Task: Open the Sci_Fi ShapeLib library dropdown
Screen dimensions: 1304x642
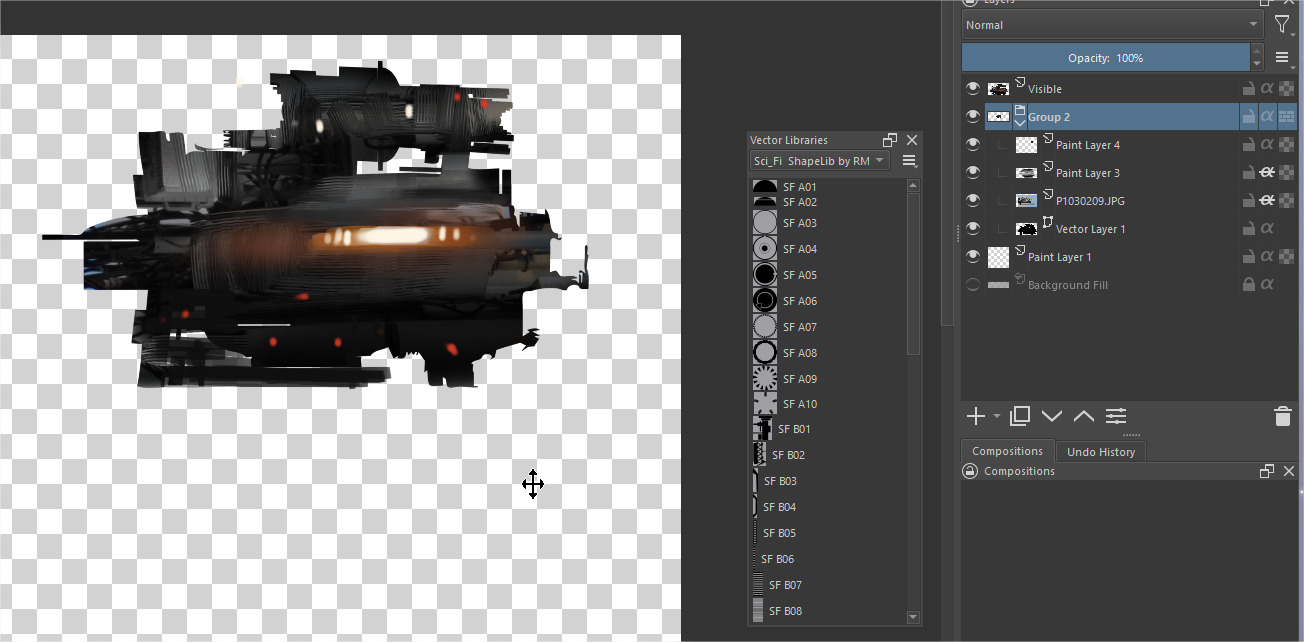Action: [x=818, y=161]
